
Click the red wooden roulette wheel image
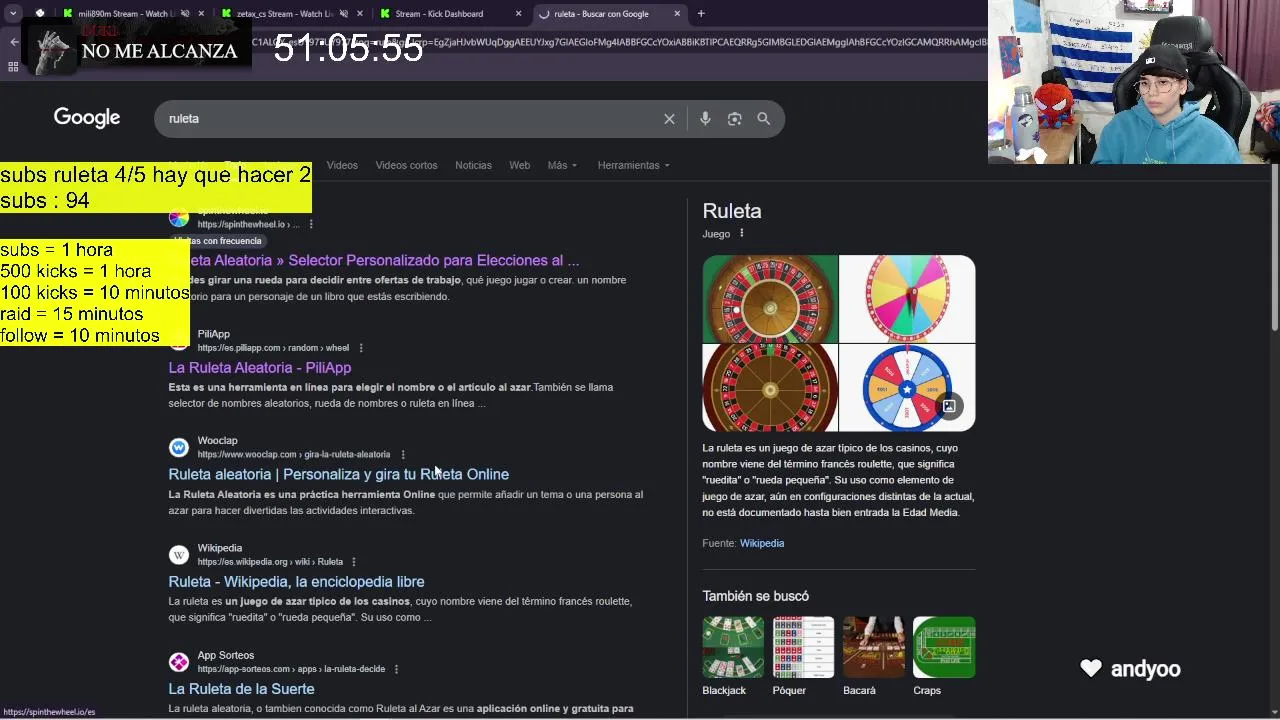click(770, 388)
